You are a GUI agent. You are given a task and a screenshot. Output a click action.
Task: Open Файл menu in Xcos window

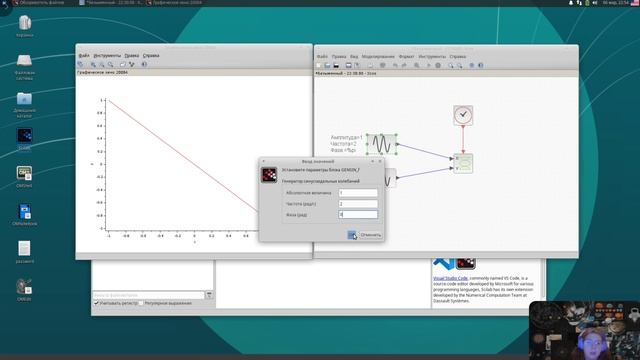(322, 57)
